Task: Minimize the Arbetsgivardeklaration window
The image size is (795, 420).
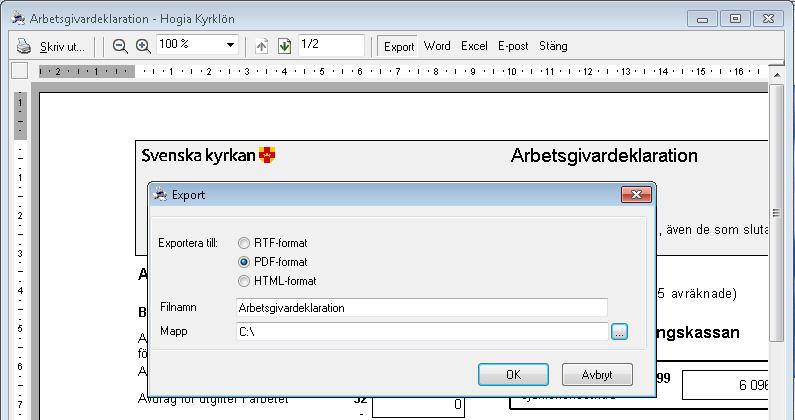Action: pos(702,19)
